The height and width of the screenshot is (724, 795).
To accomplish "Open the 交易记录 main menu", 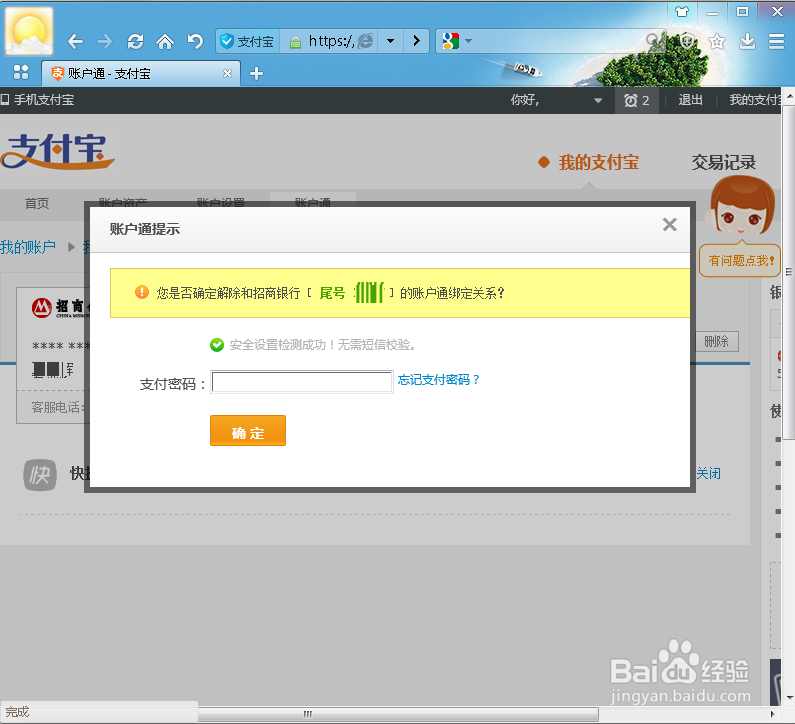I will (724, 163).
